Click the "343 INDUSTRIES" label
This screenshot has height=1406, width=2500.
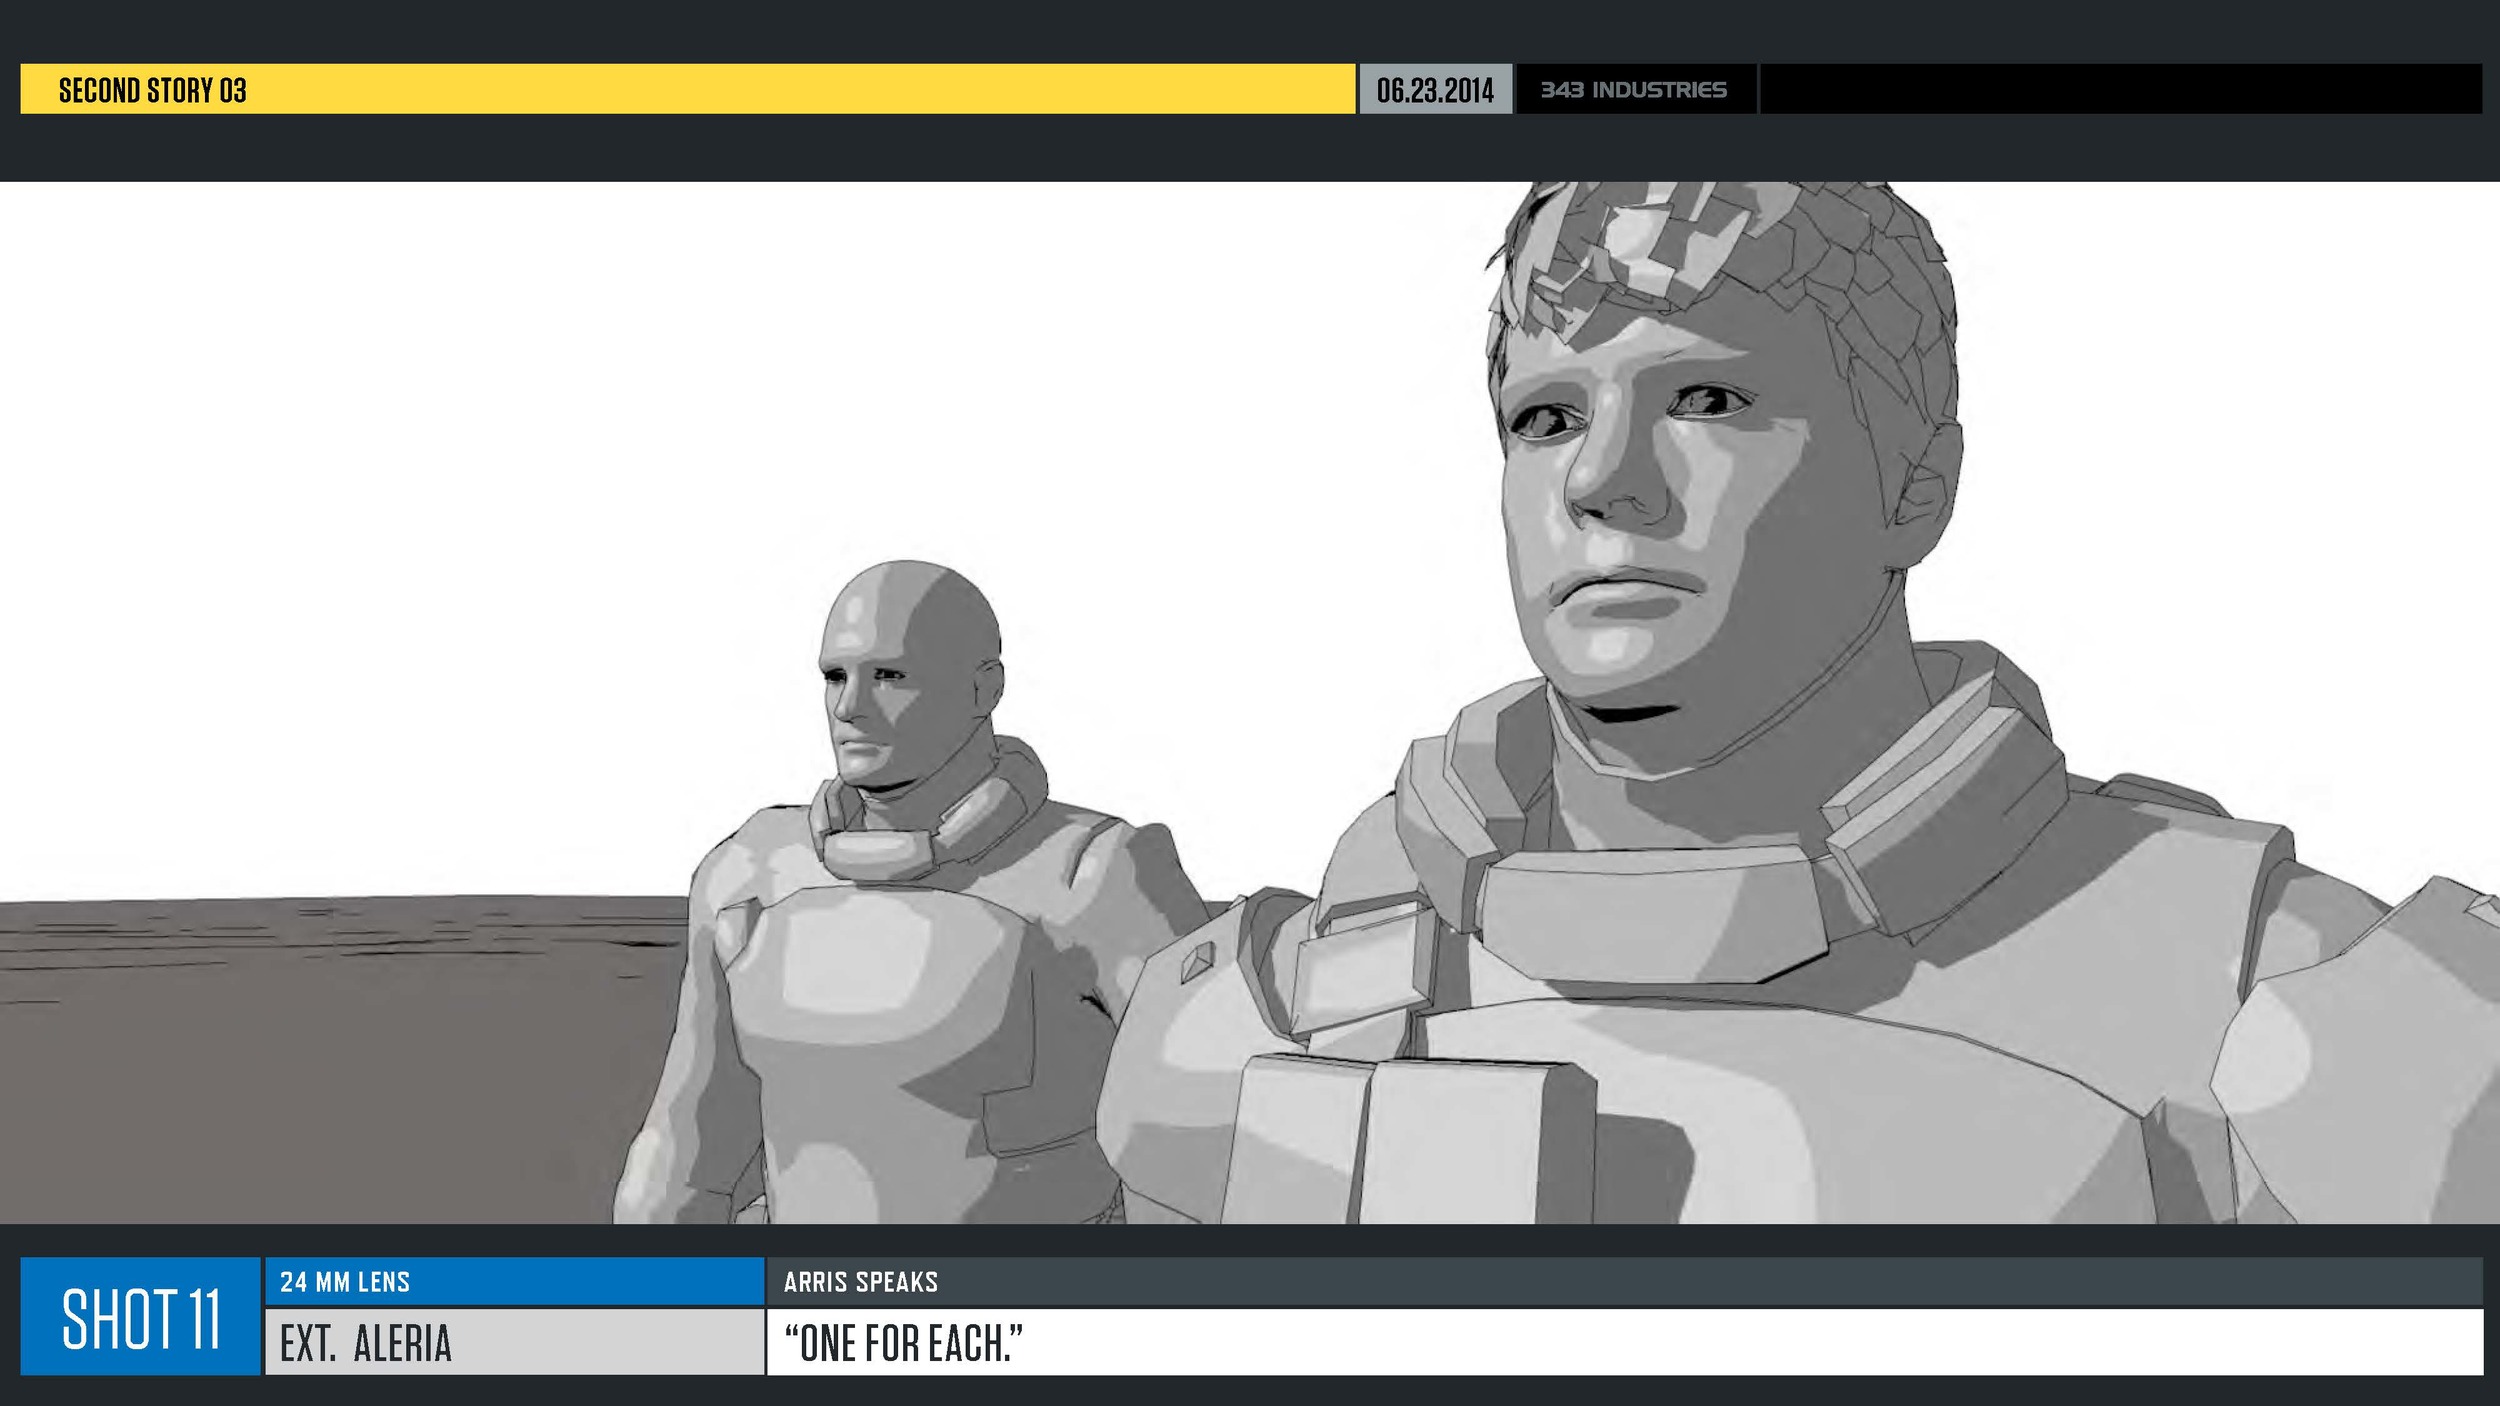pos(1633,90)
